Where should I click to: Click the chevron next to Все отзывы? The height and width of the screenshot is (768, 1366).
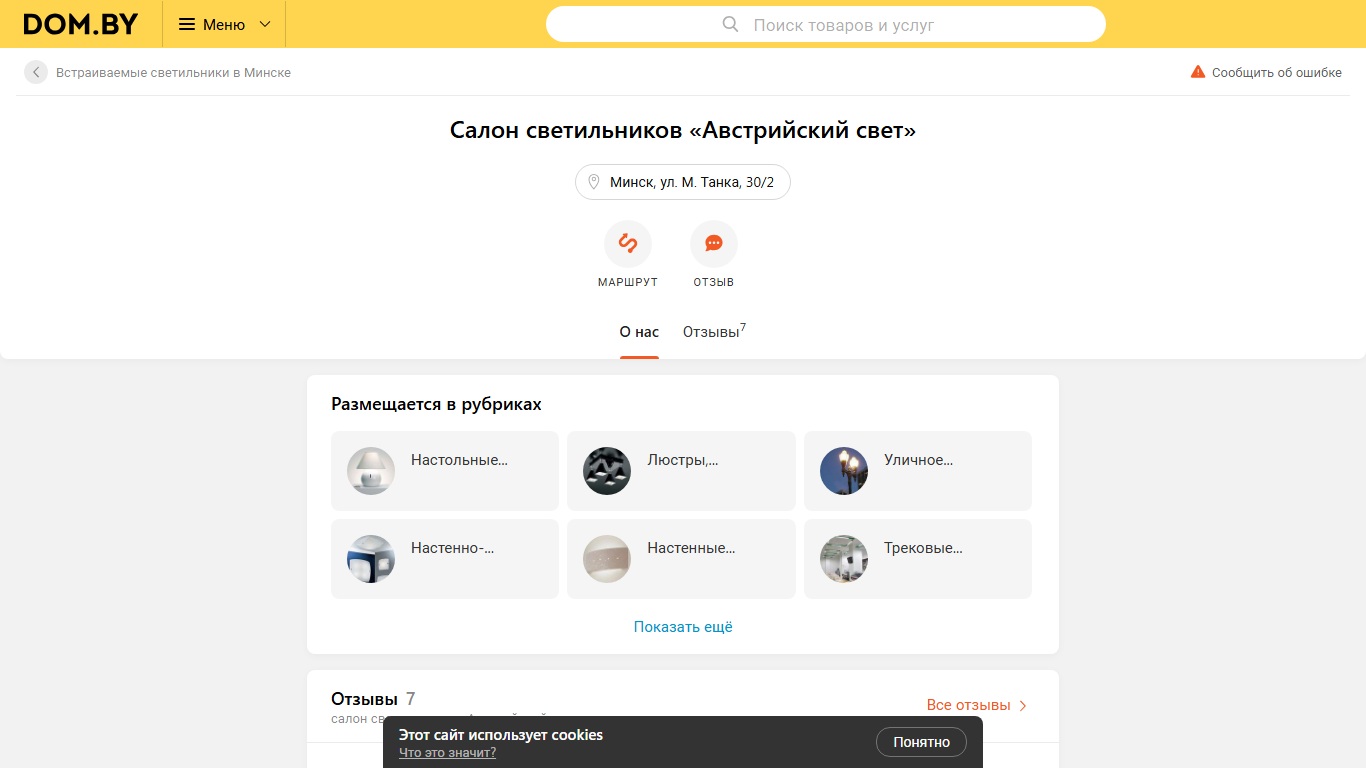(x=1022, y=705)
